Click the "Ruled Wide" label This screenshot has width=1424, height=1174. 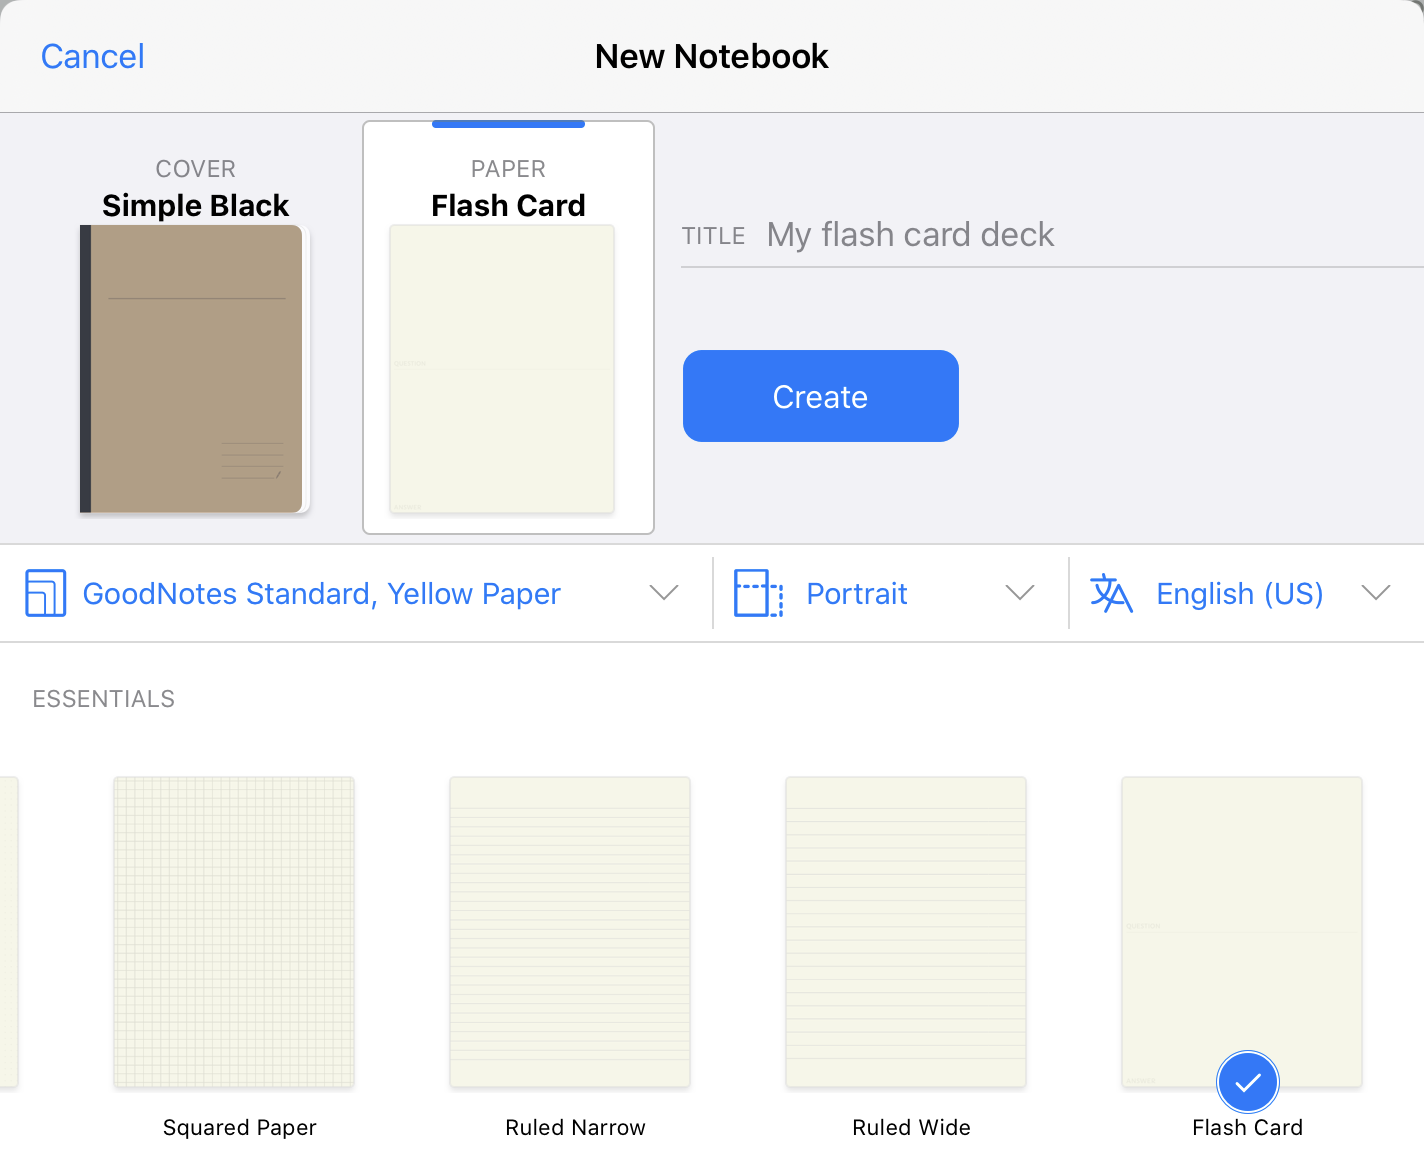coord(912,1128)
